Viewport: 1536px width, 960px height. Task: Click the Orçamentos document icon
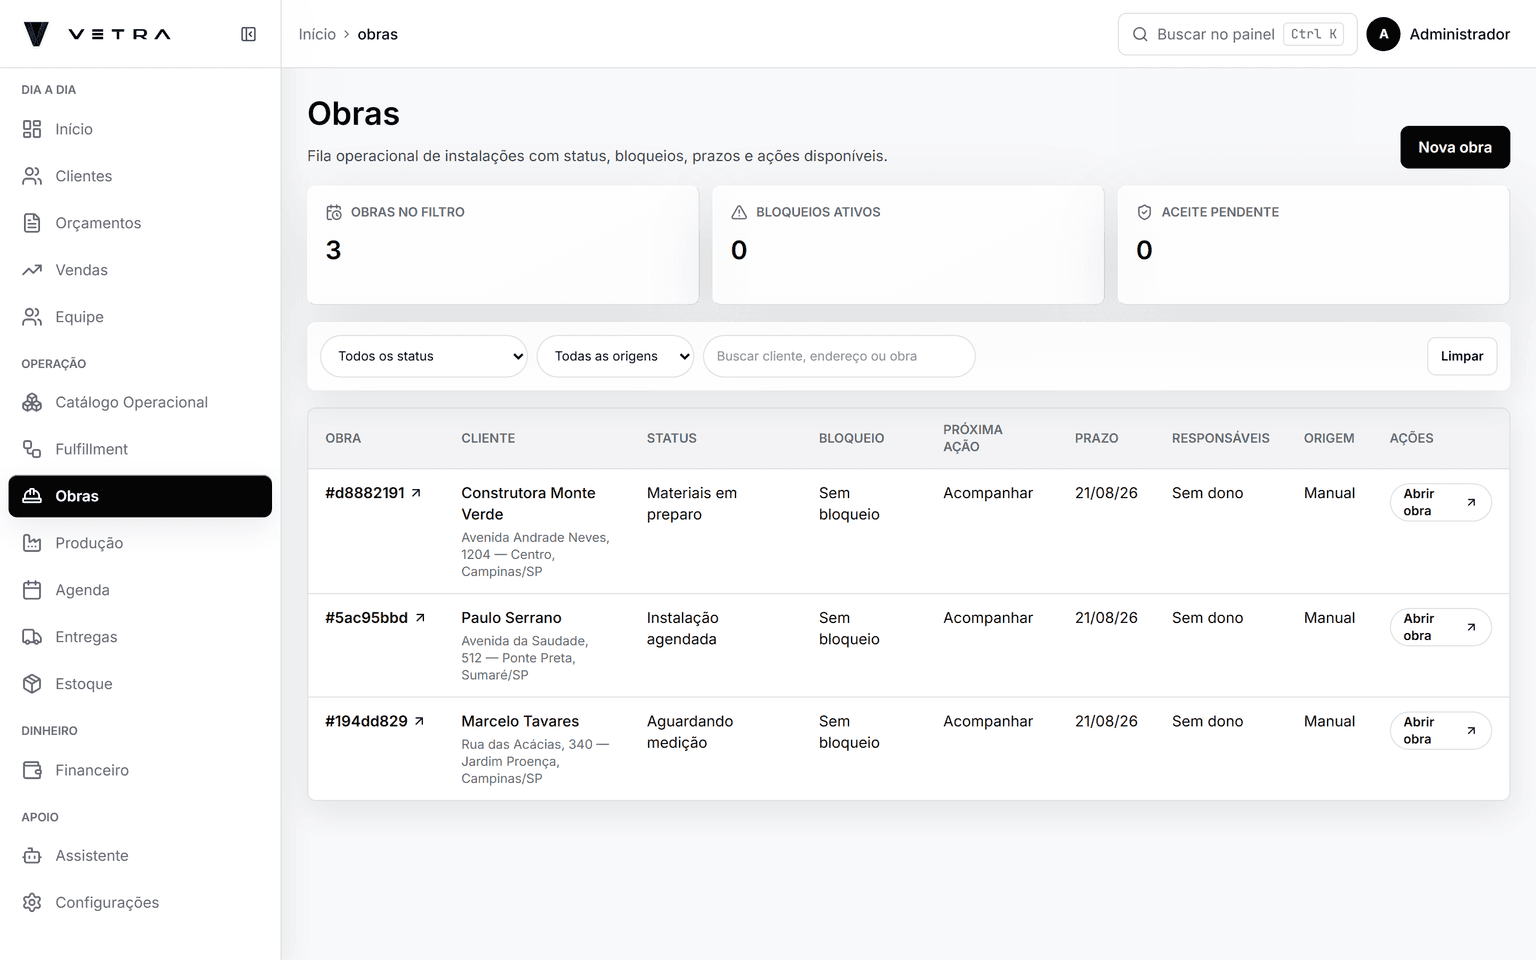tap(32, 223)
